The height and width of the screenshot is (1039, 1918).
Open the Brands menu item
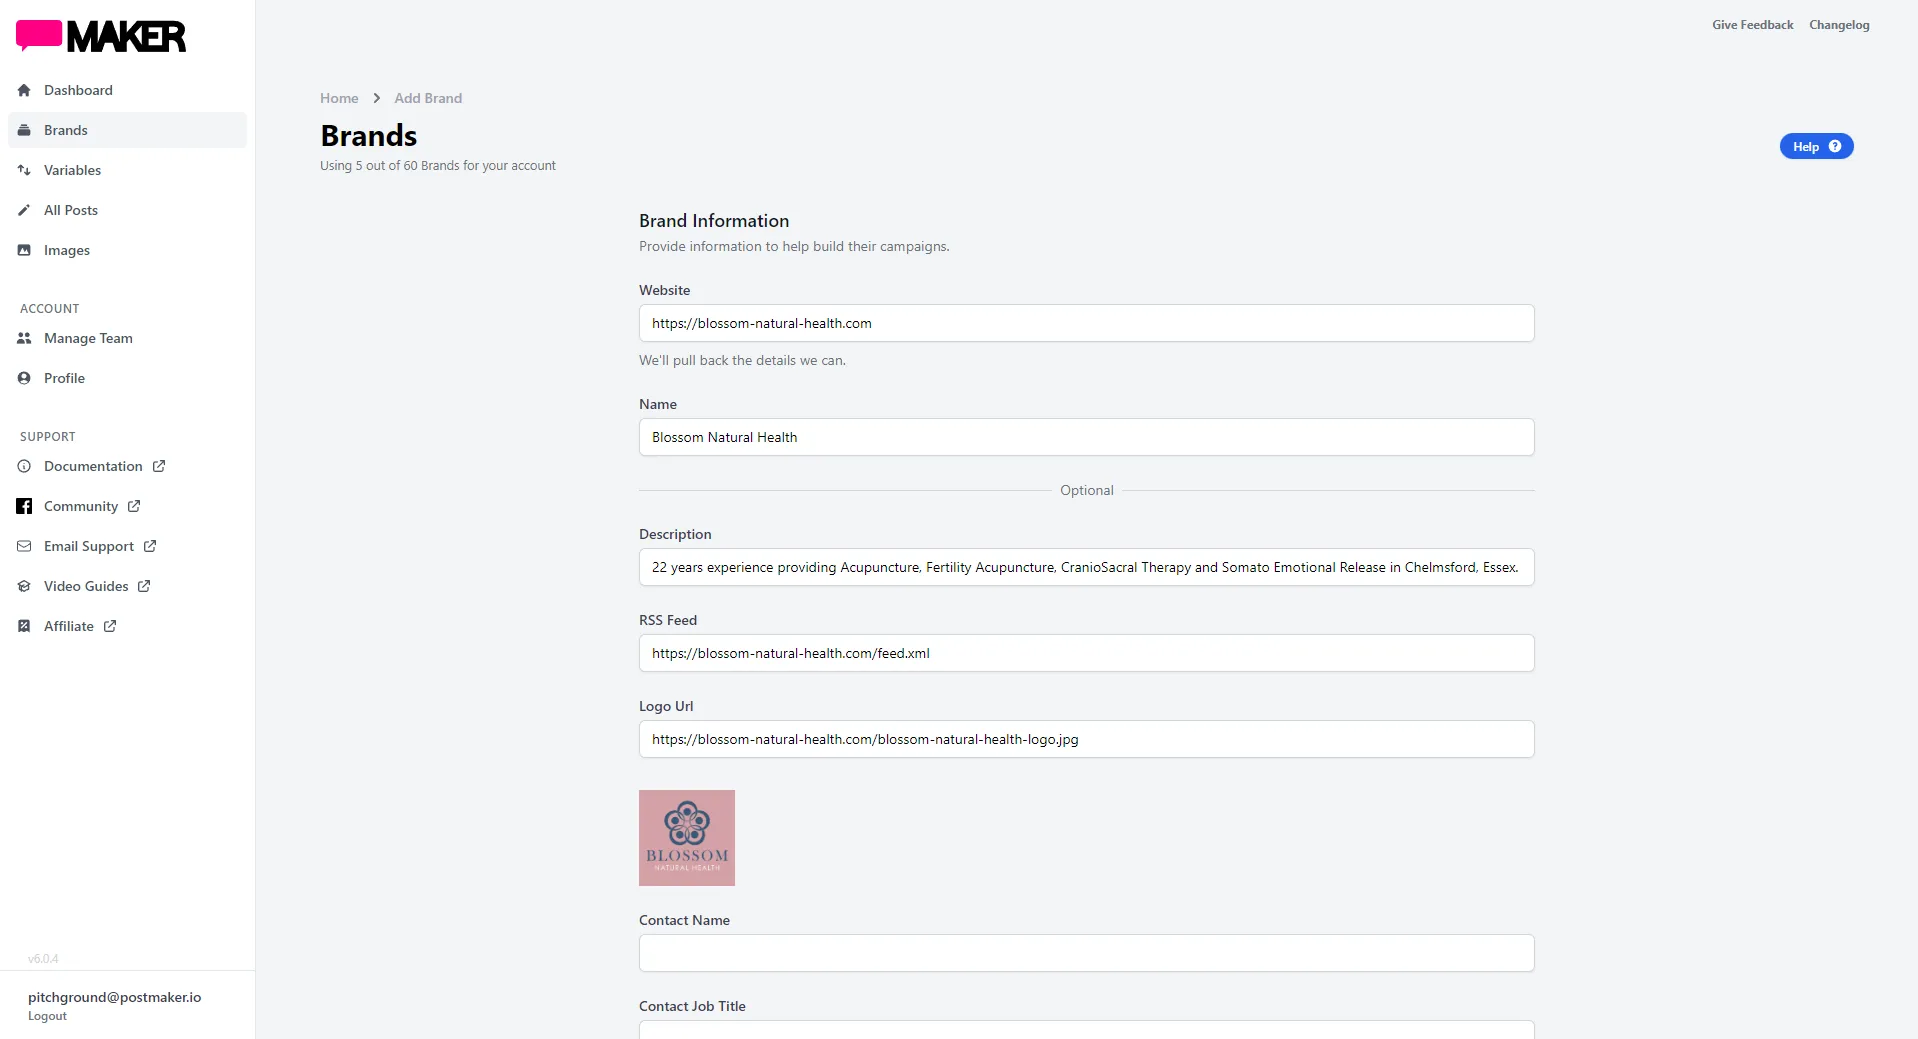click(x=66, y=130)
